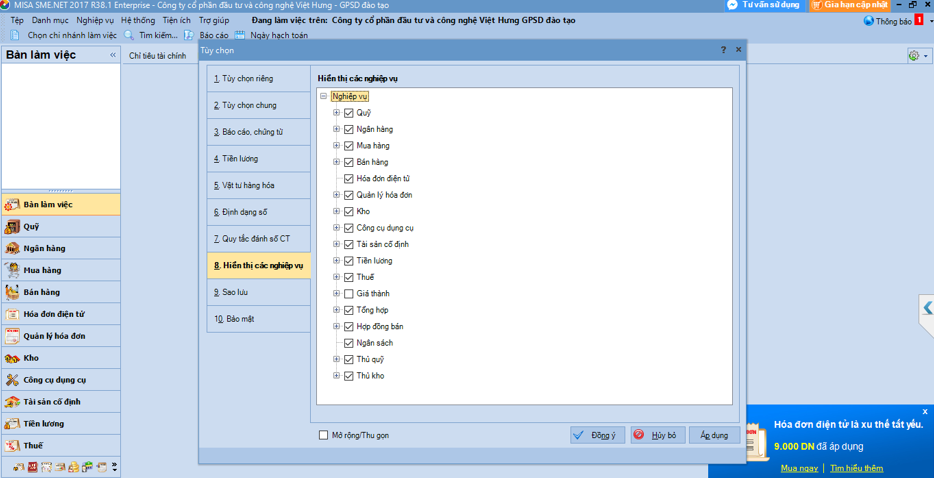Image resolution: width=934 pixels, height=478 pixels.
Task: Click the Đồng ý button
Action: (x=597, y=435)
